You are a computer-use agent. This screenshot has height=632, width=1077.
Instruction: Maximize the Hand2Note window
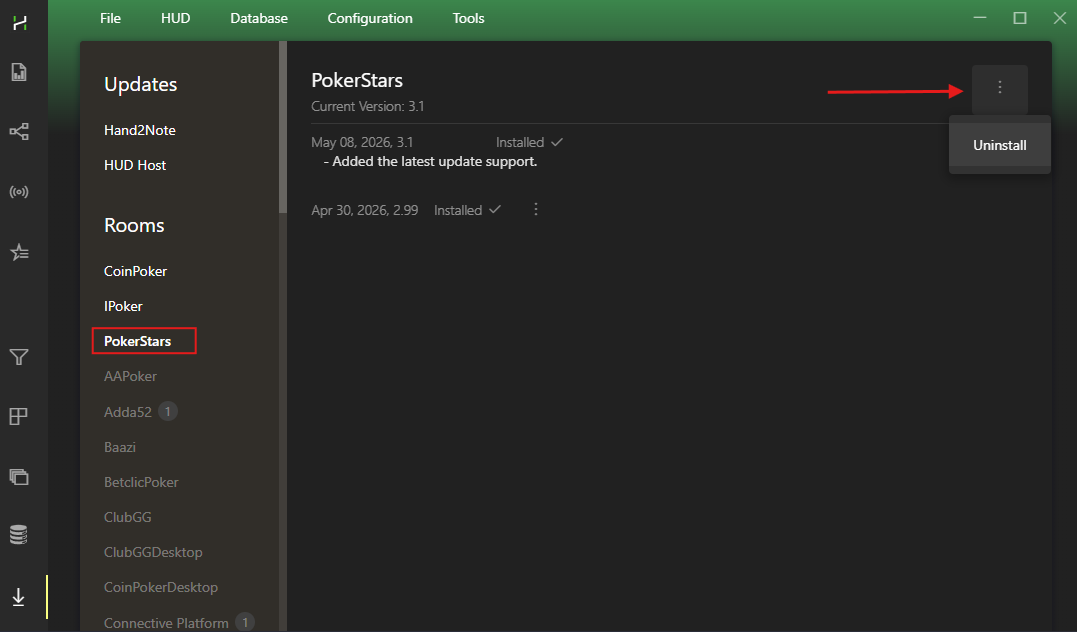coord(1020,18)
